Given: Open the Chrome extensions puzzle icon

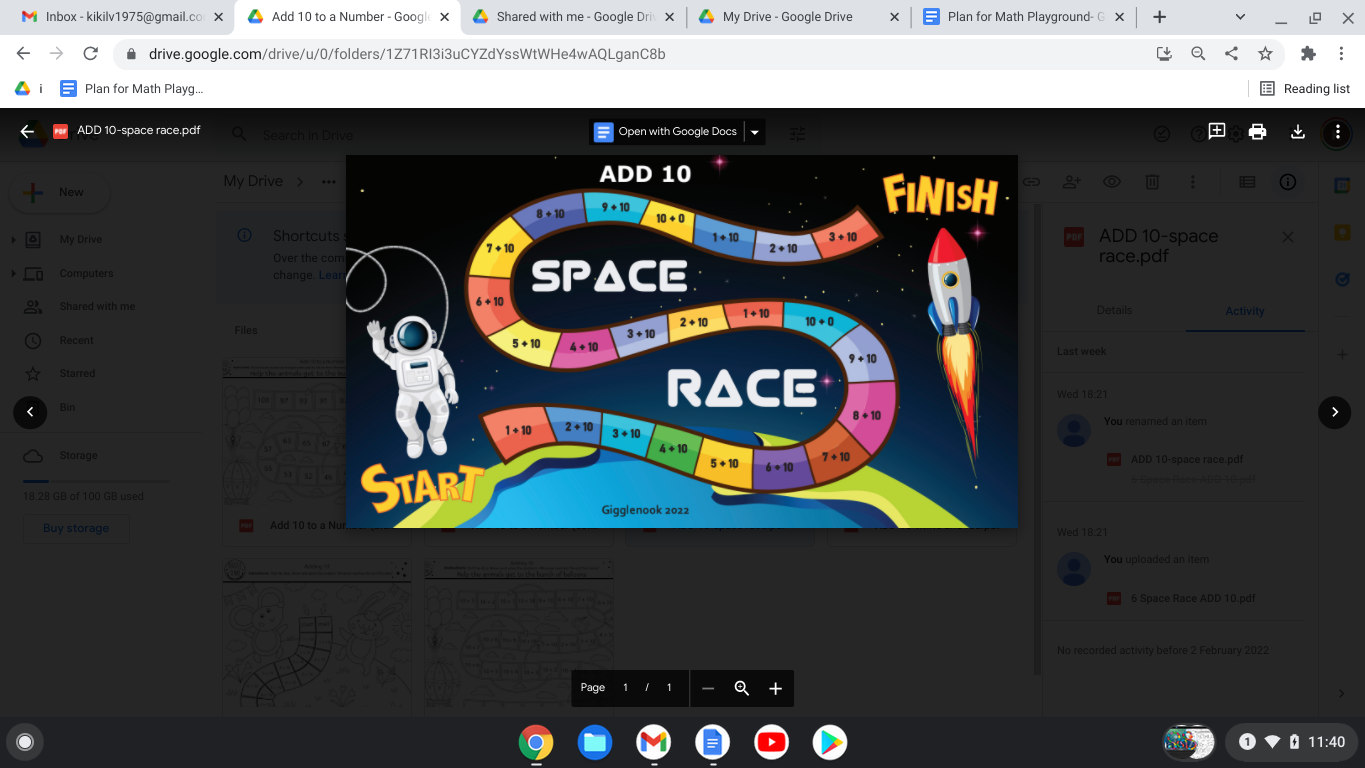Looking at the screenshot, I should click(1307, 54).
